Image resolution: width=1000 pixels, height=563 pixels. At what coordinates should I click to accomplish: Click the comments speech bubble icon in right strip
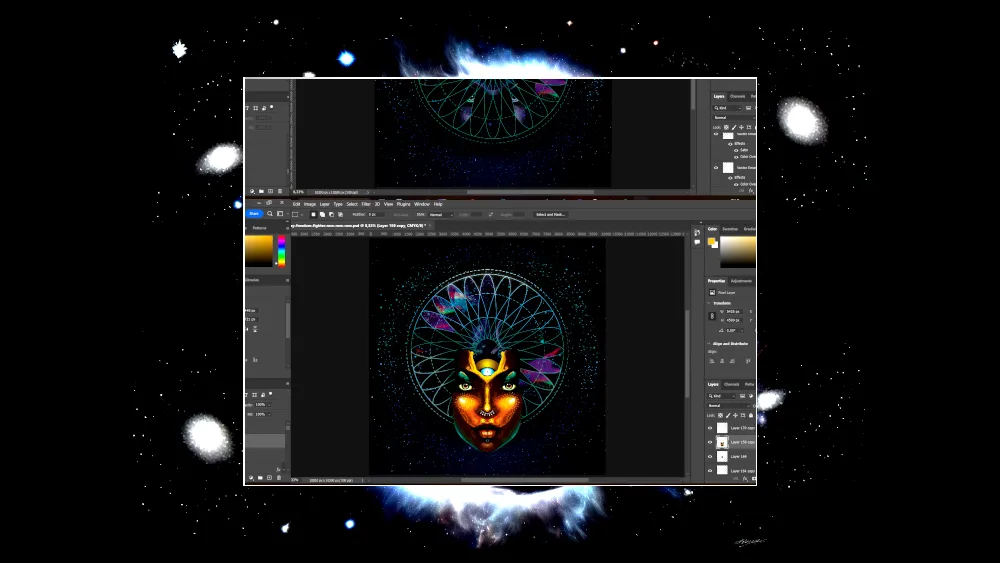pyautogui.click(x=696, y=242)
